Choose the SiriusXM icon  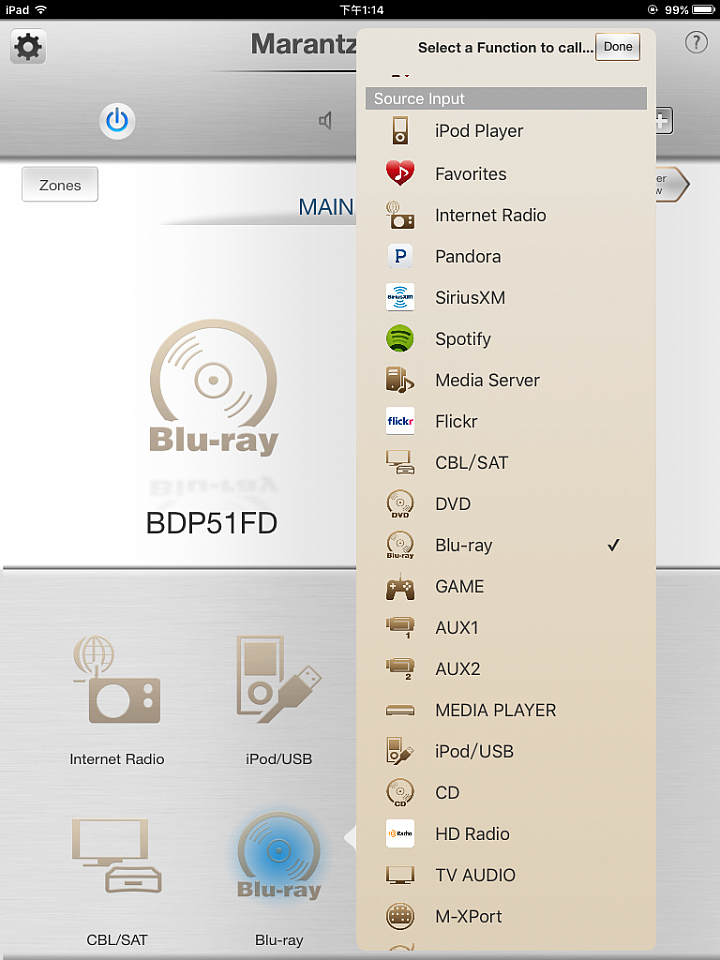[400, 298]
